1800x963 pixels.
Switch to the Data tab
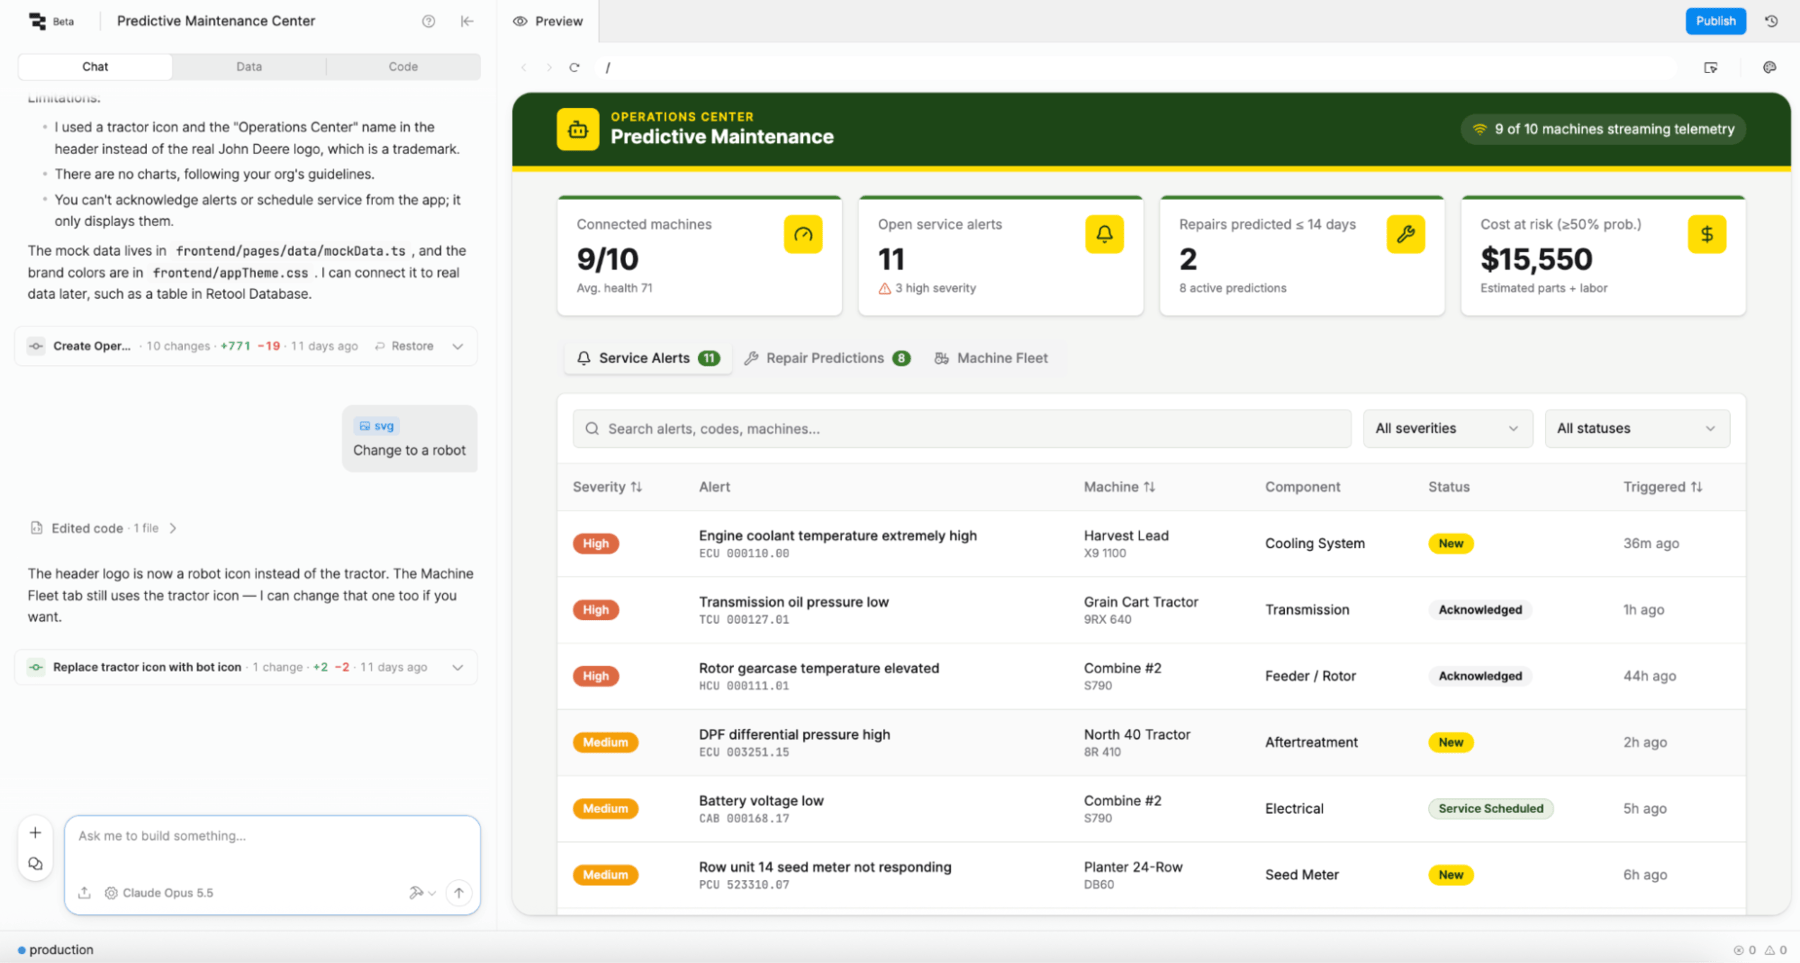click(x=249, y=67)
